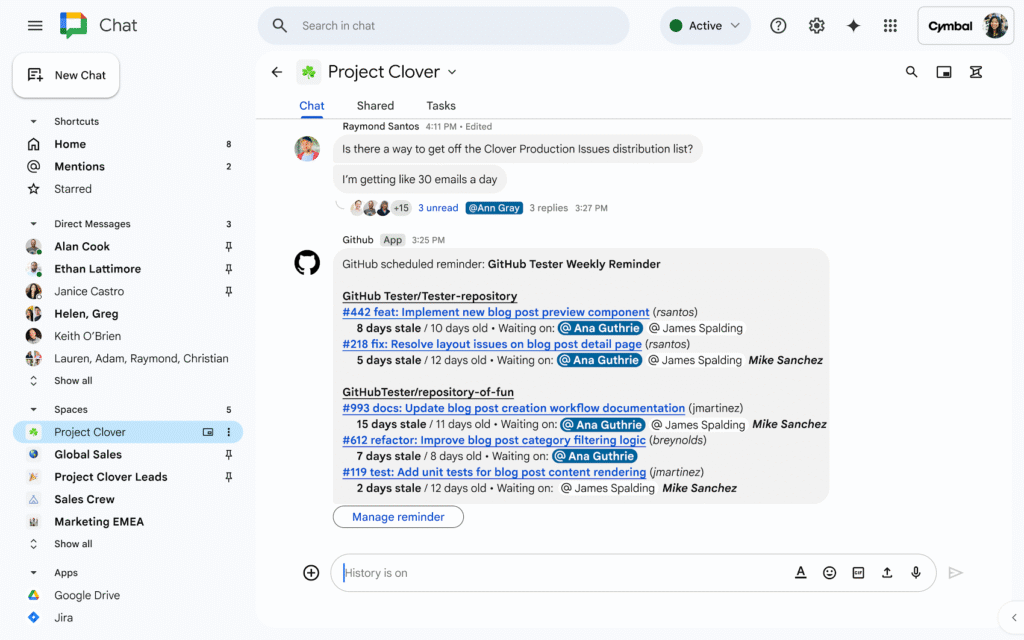Open the Active status dropdown
The height and width of the screenshot is (640, 1024).
(705, 26)
